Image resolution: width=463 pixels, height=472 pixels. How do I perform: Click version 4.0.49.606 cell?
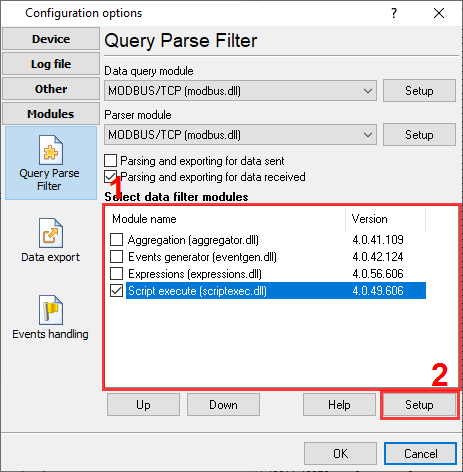[378, 291]
